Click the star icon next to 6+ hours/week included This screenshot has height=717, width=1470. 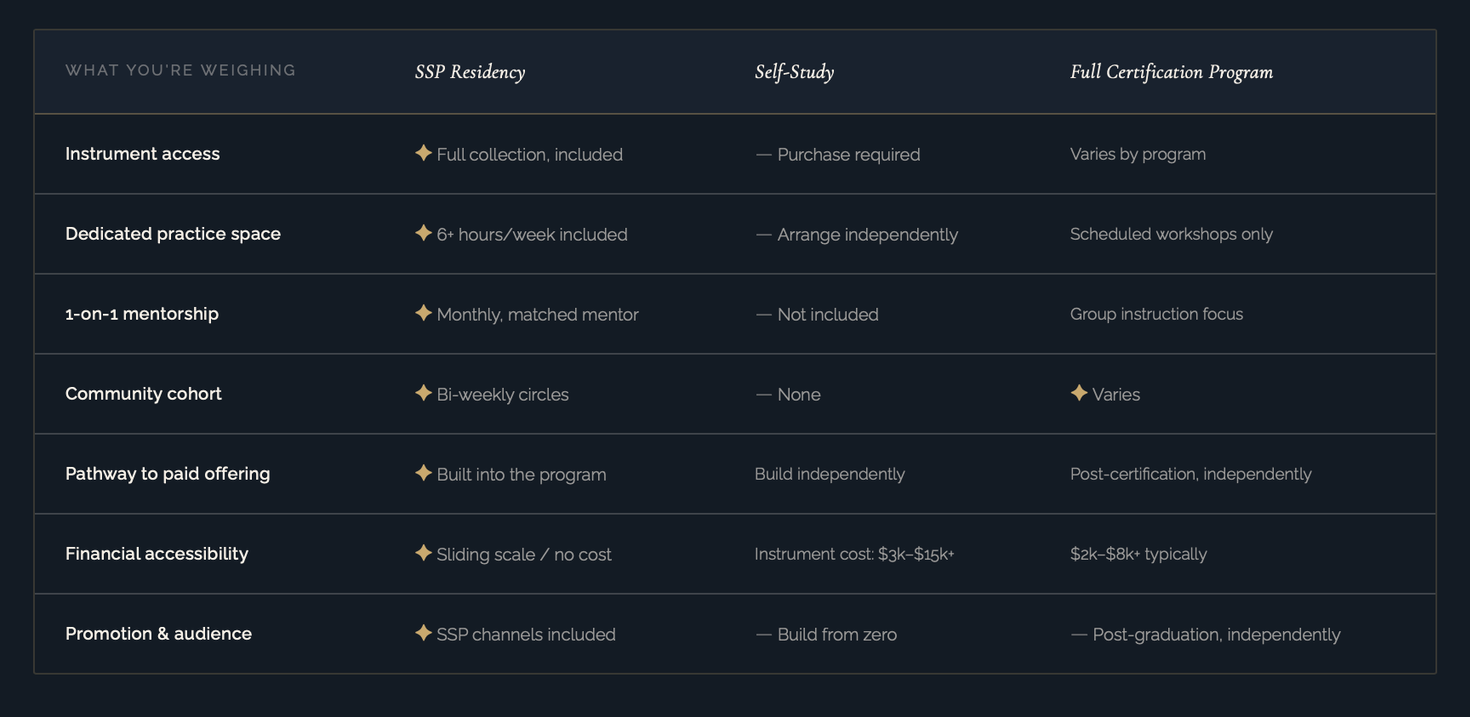(x=423, y=233)
